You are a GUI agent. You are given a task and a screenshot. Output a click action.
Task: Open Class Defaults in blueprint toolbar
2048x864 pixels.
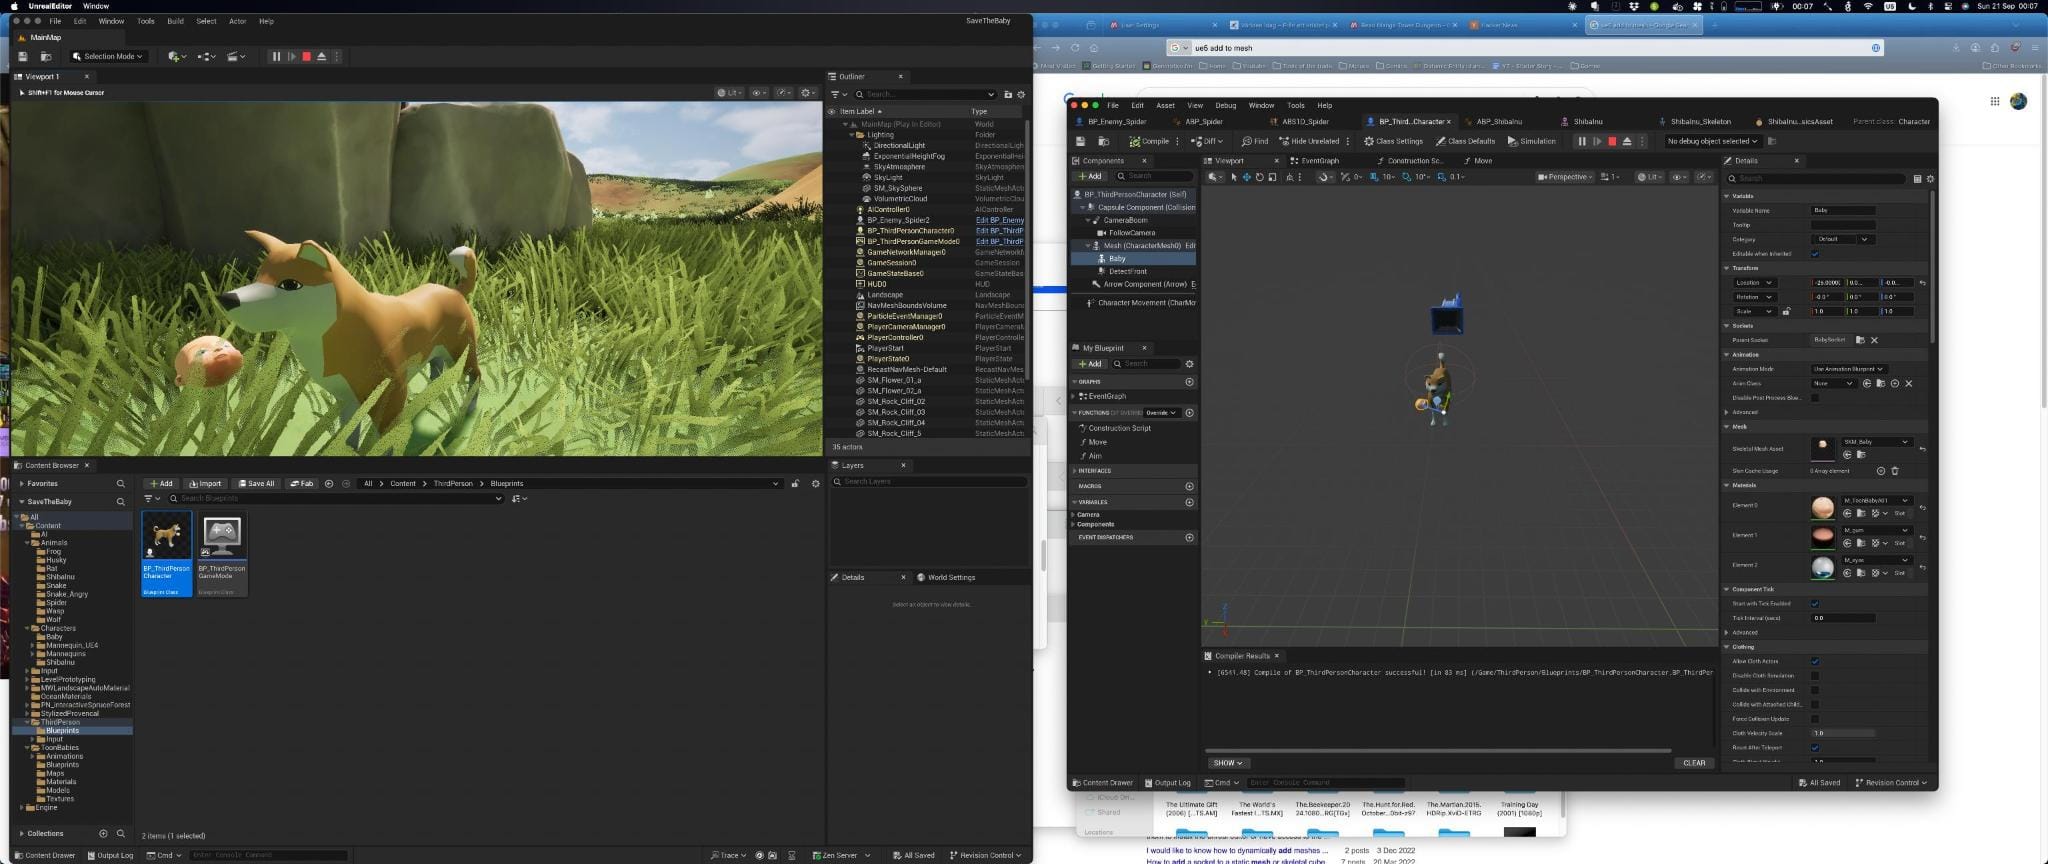pyautogui.click(x=1465, y=141)
